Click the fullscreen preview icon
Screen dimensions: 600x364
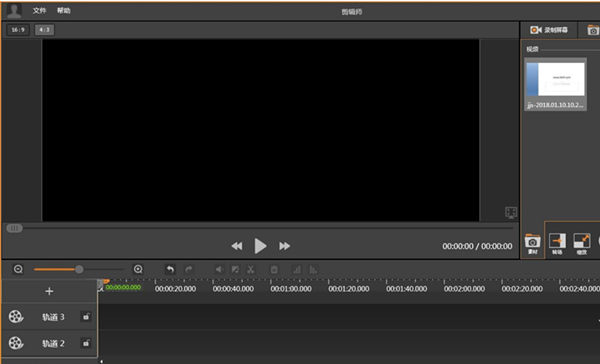coord(511,212)
